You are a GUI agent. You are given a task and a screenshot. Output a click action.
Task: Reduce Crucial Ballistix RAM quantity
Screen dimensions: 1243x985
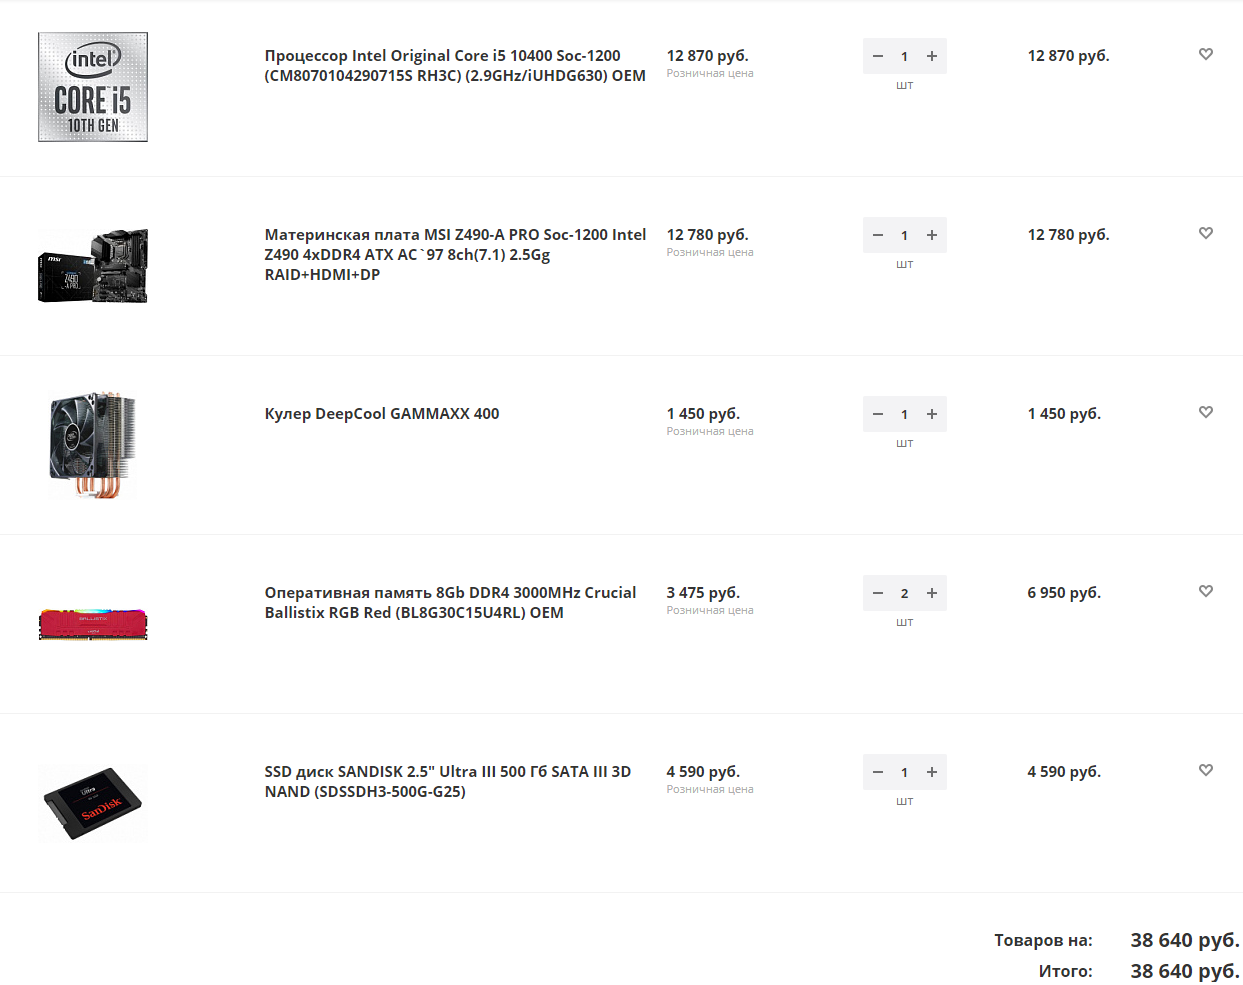[x=878, y=593]
